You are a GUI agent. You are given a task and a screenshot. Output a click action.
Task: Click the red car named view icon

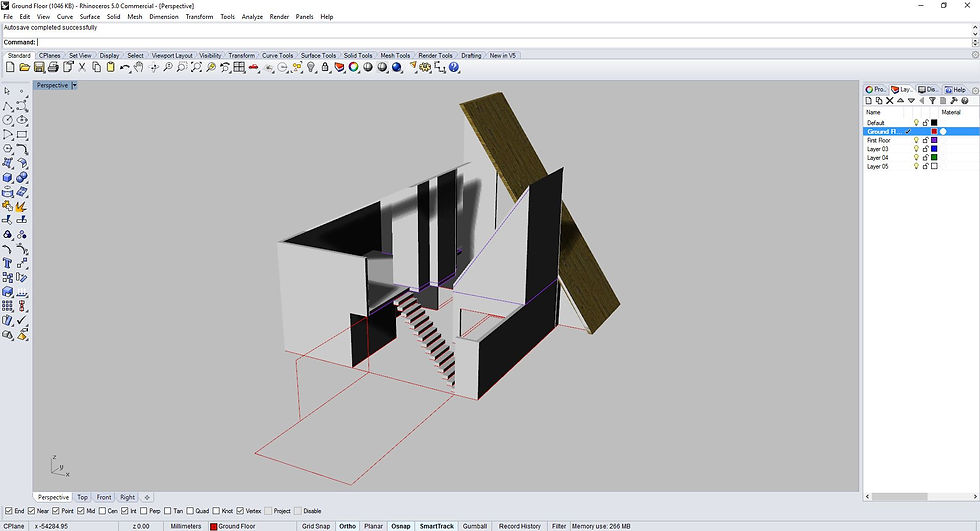click(254, 67)
